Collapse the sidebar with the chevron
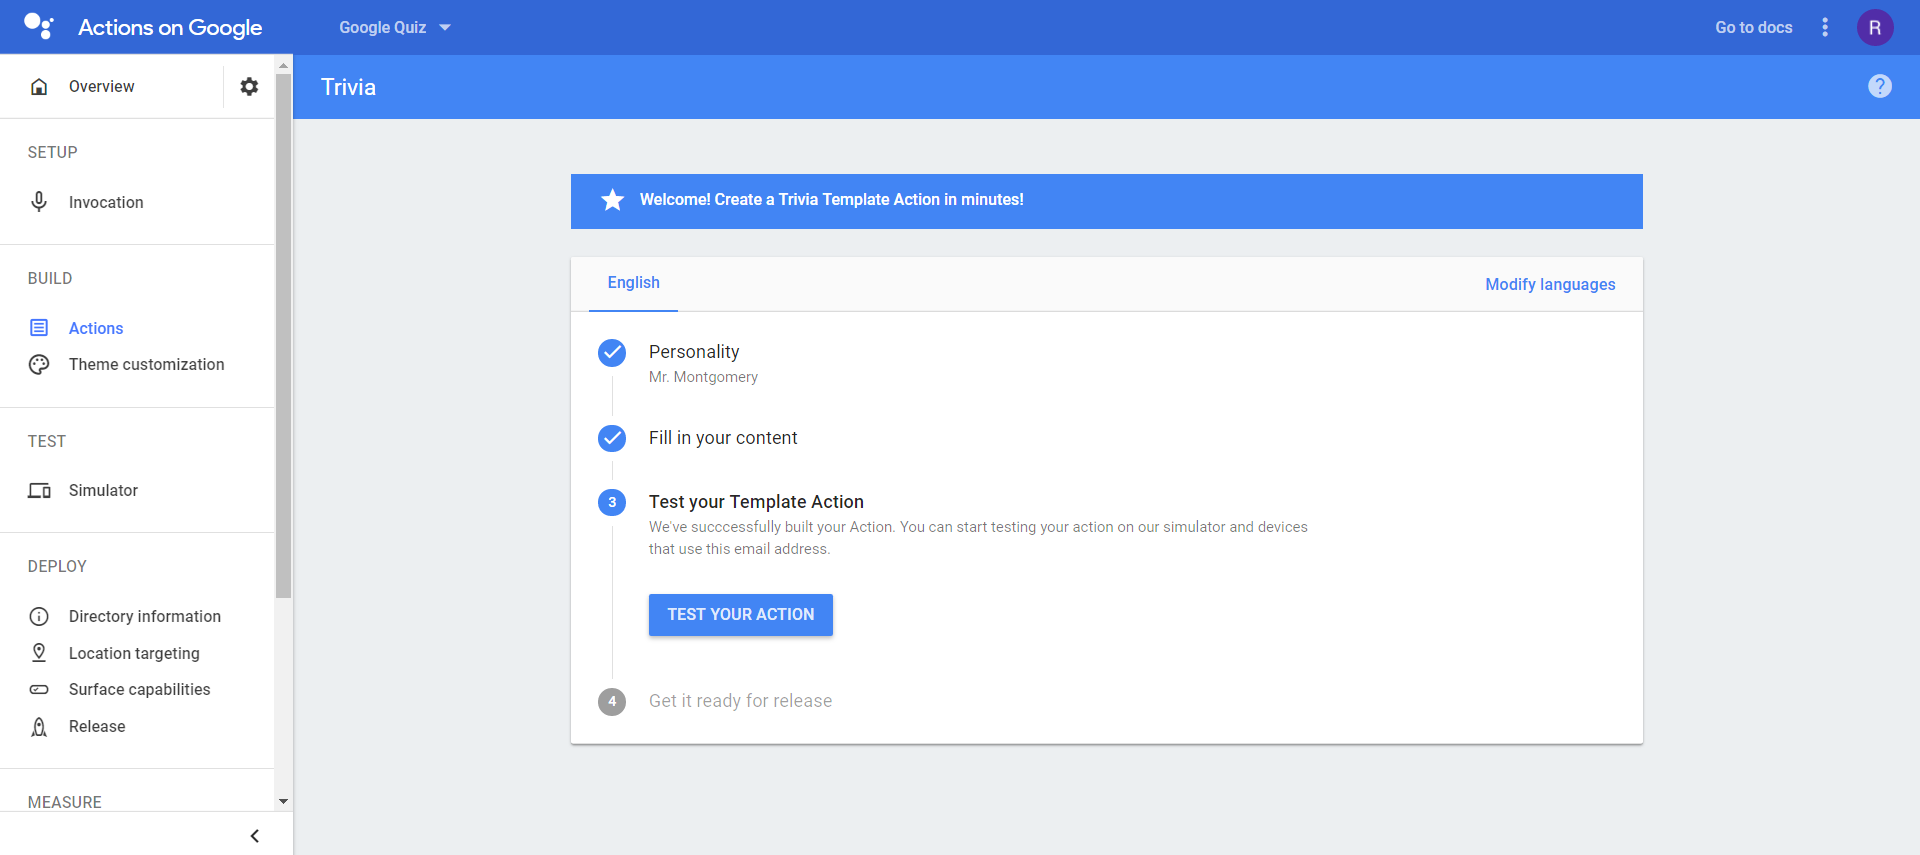This screenshot has height=855, width=1920. click(x=254, y=835)
